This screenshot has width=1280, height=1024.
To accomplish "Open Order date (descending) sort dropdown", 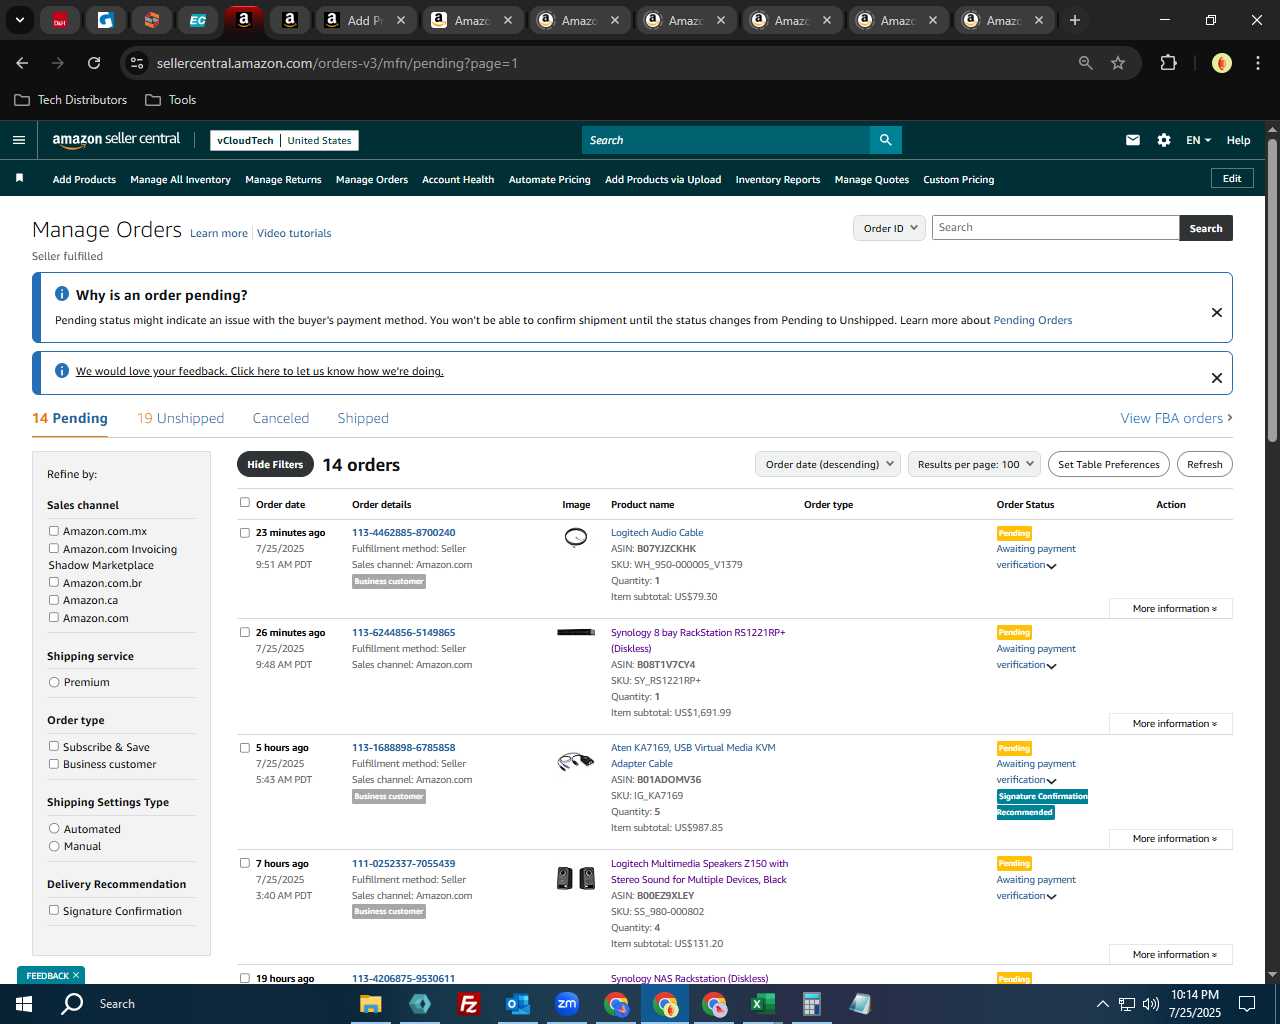I will (x=828, y=464).
